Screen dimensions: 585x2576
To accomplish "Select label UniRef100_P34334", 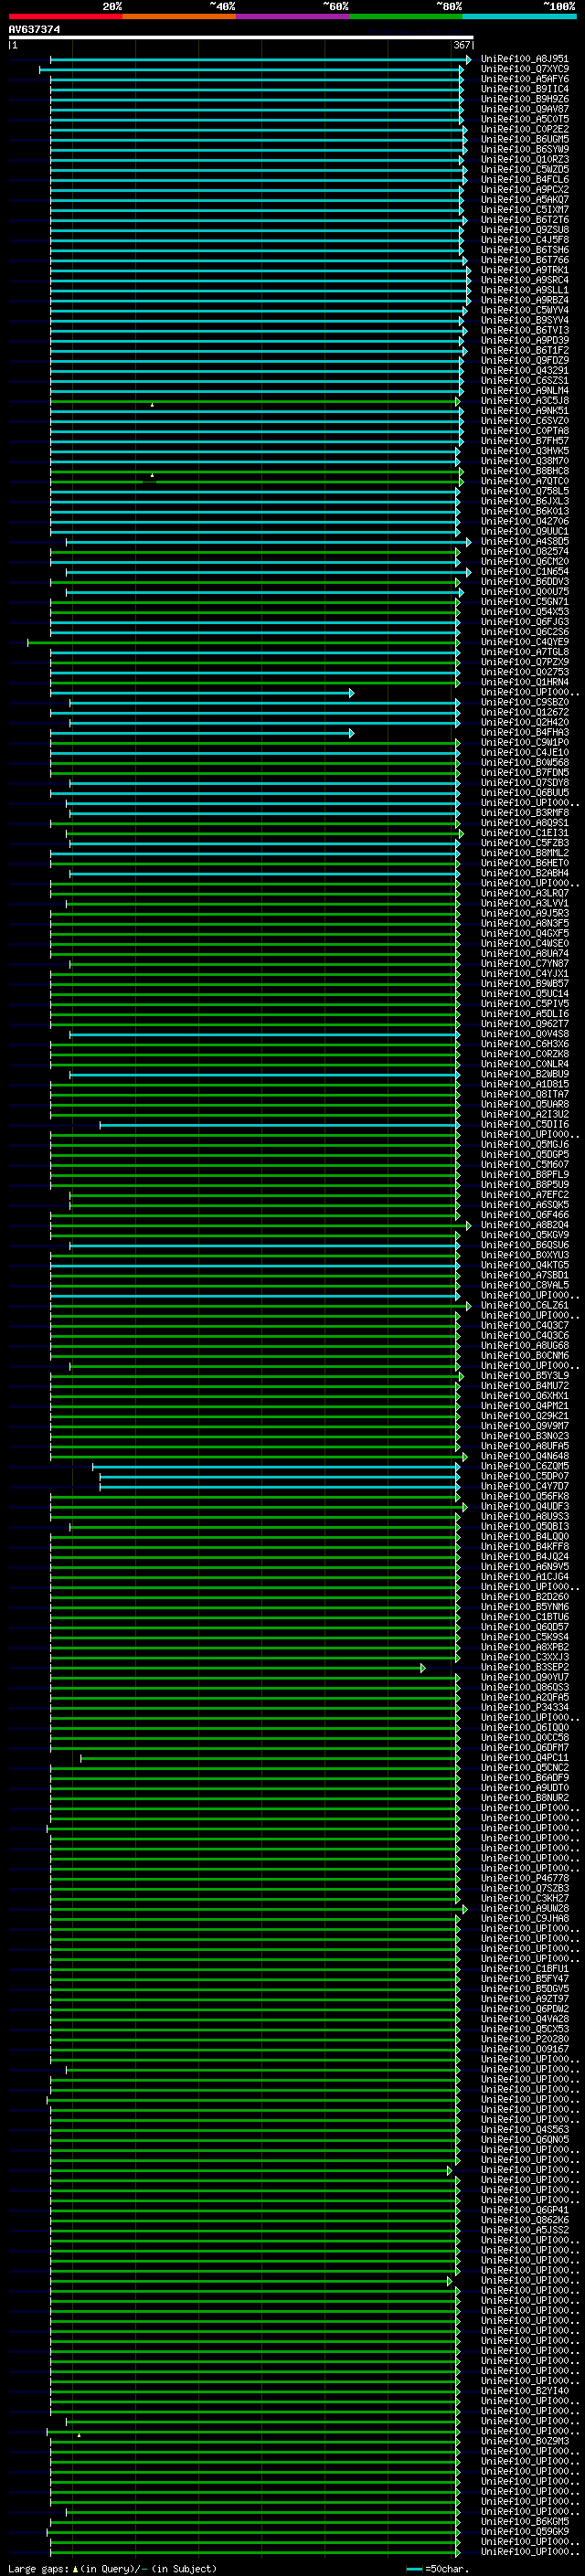I will pyautogui.click(x=524, y=1707).
